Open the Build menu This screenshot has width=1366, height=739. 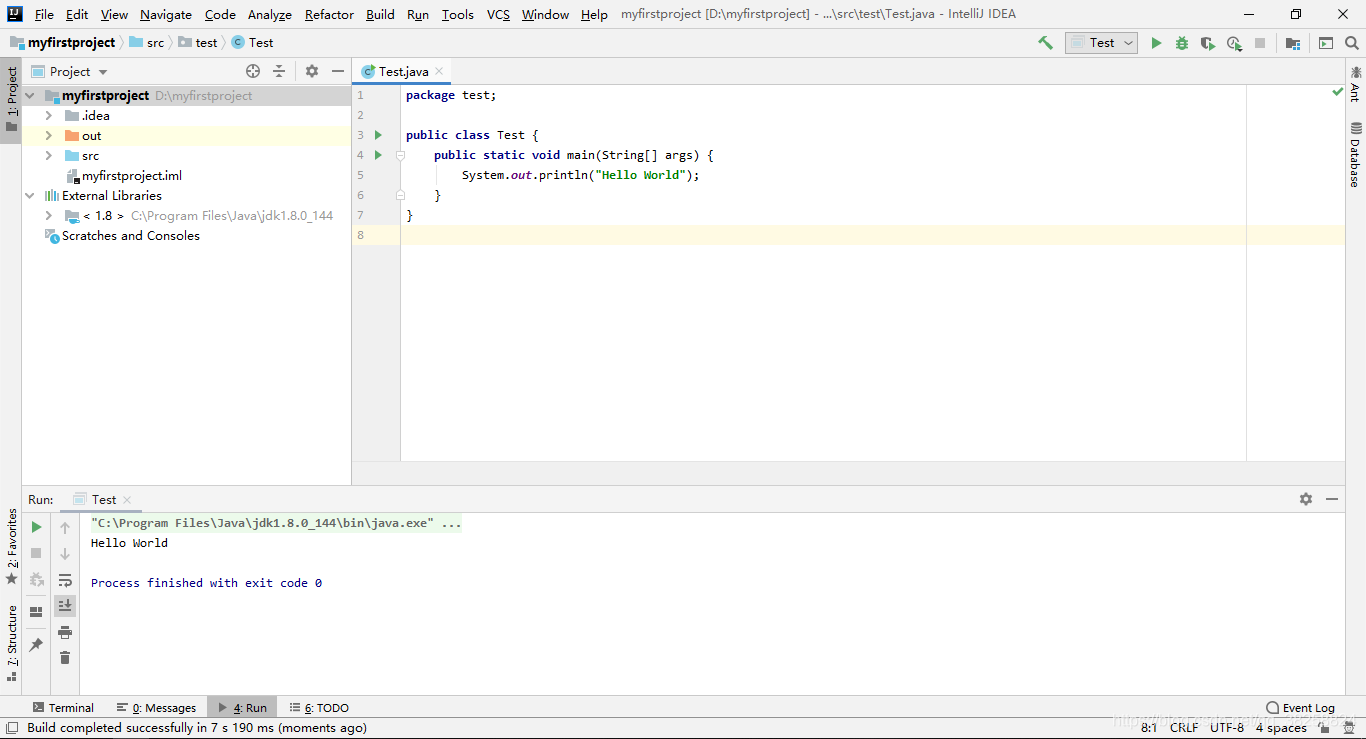tap(380, 14)
